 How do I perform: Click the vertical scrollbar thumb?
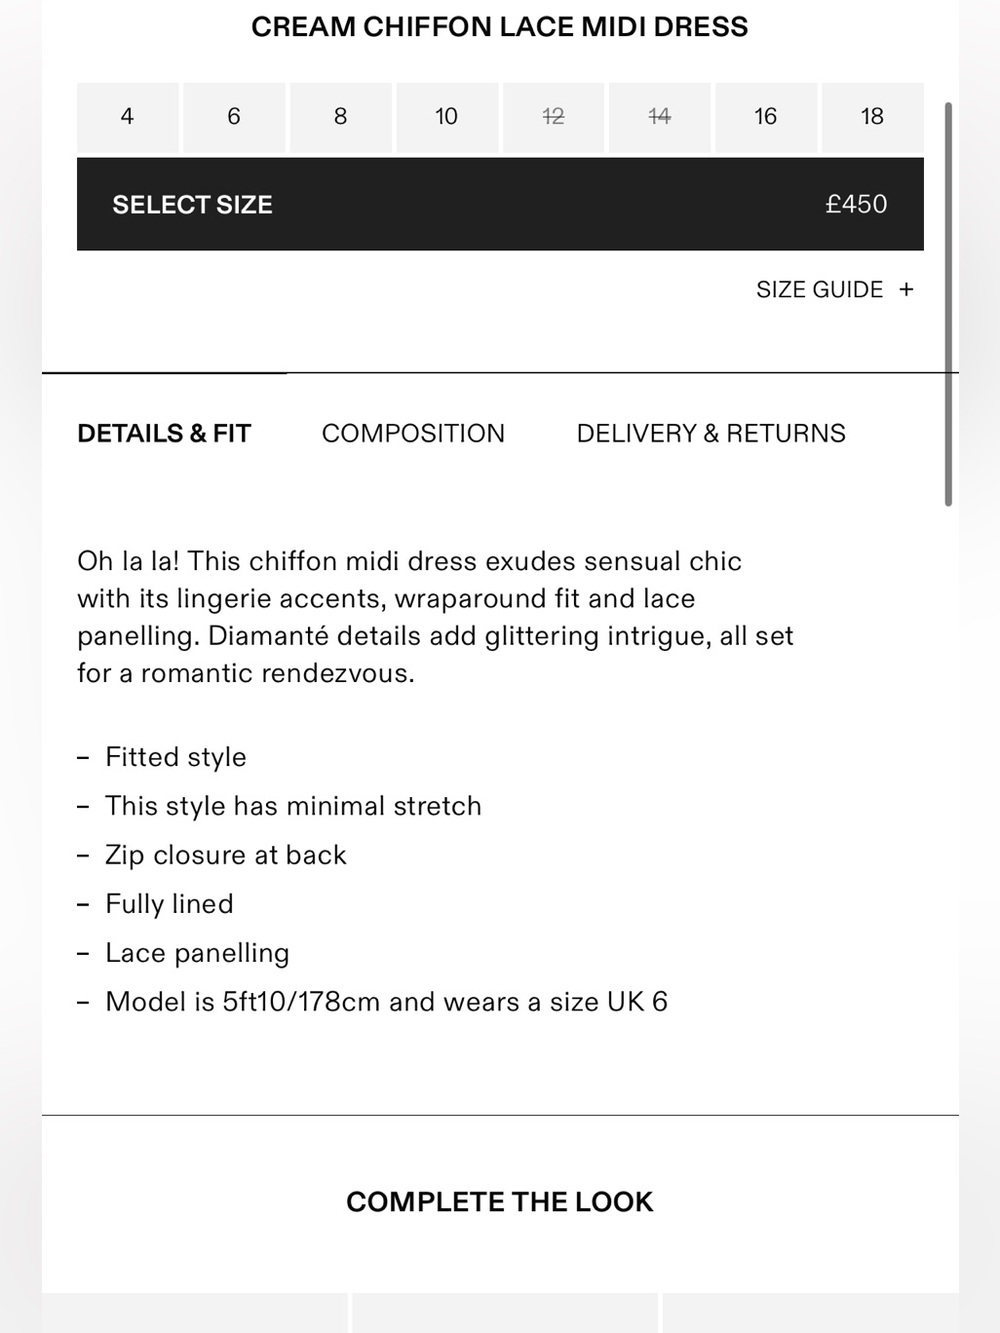coord(948,304)
